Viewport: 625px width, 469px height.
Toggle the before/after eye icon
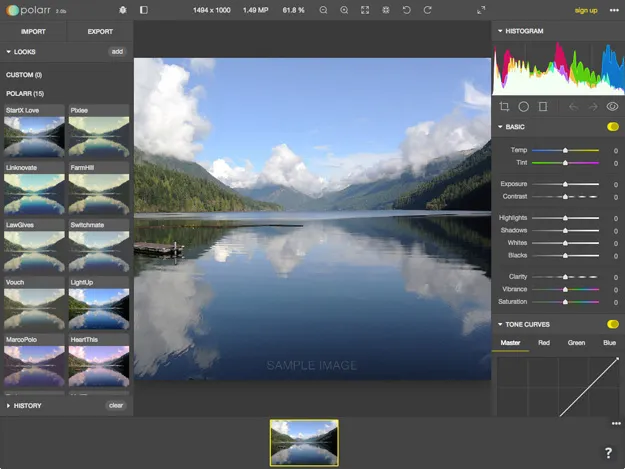(612, 106)
